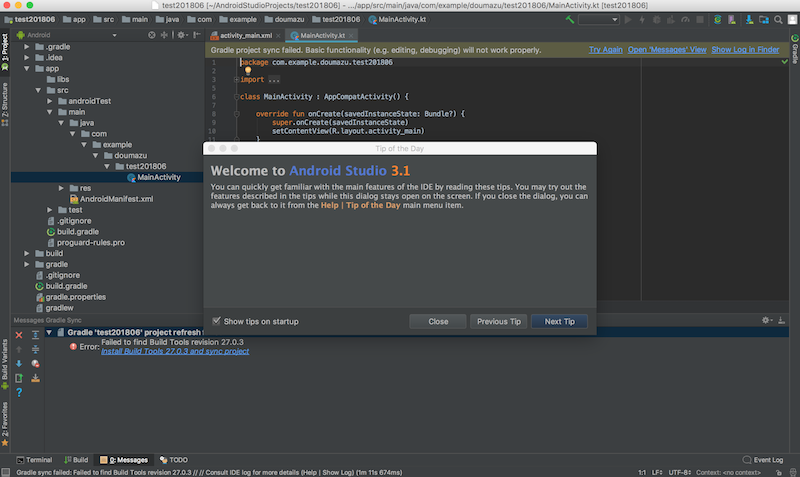Click the red X close icon in Messages

19,335
